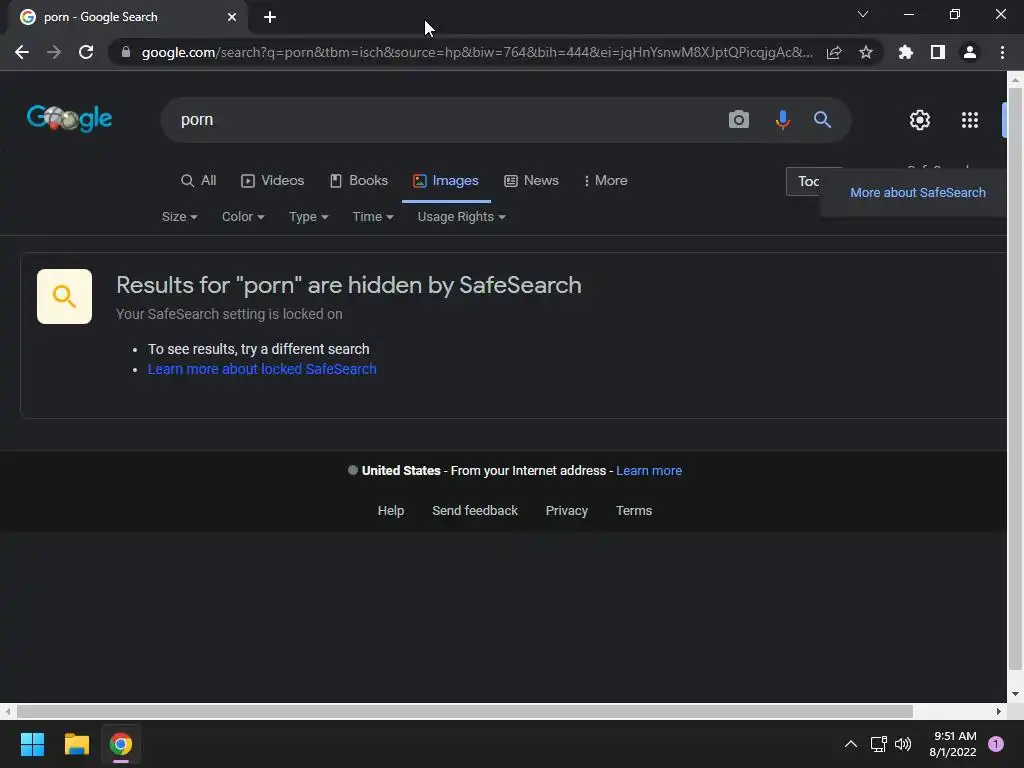Screen dimensions: 1024x768
Task: Click the 'Results for "porn" are hidden' heading
Action: click(349, 285)
